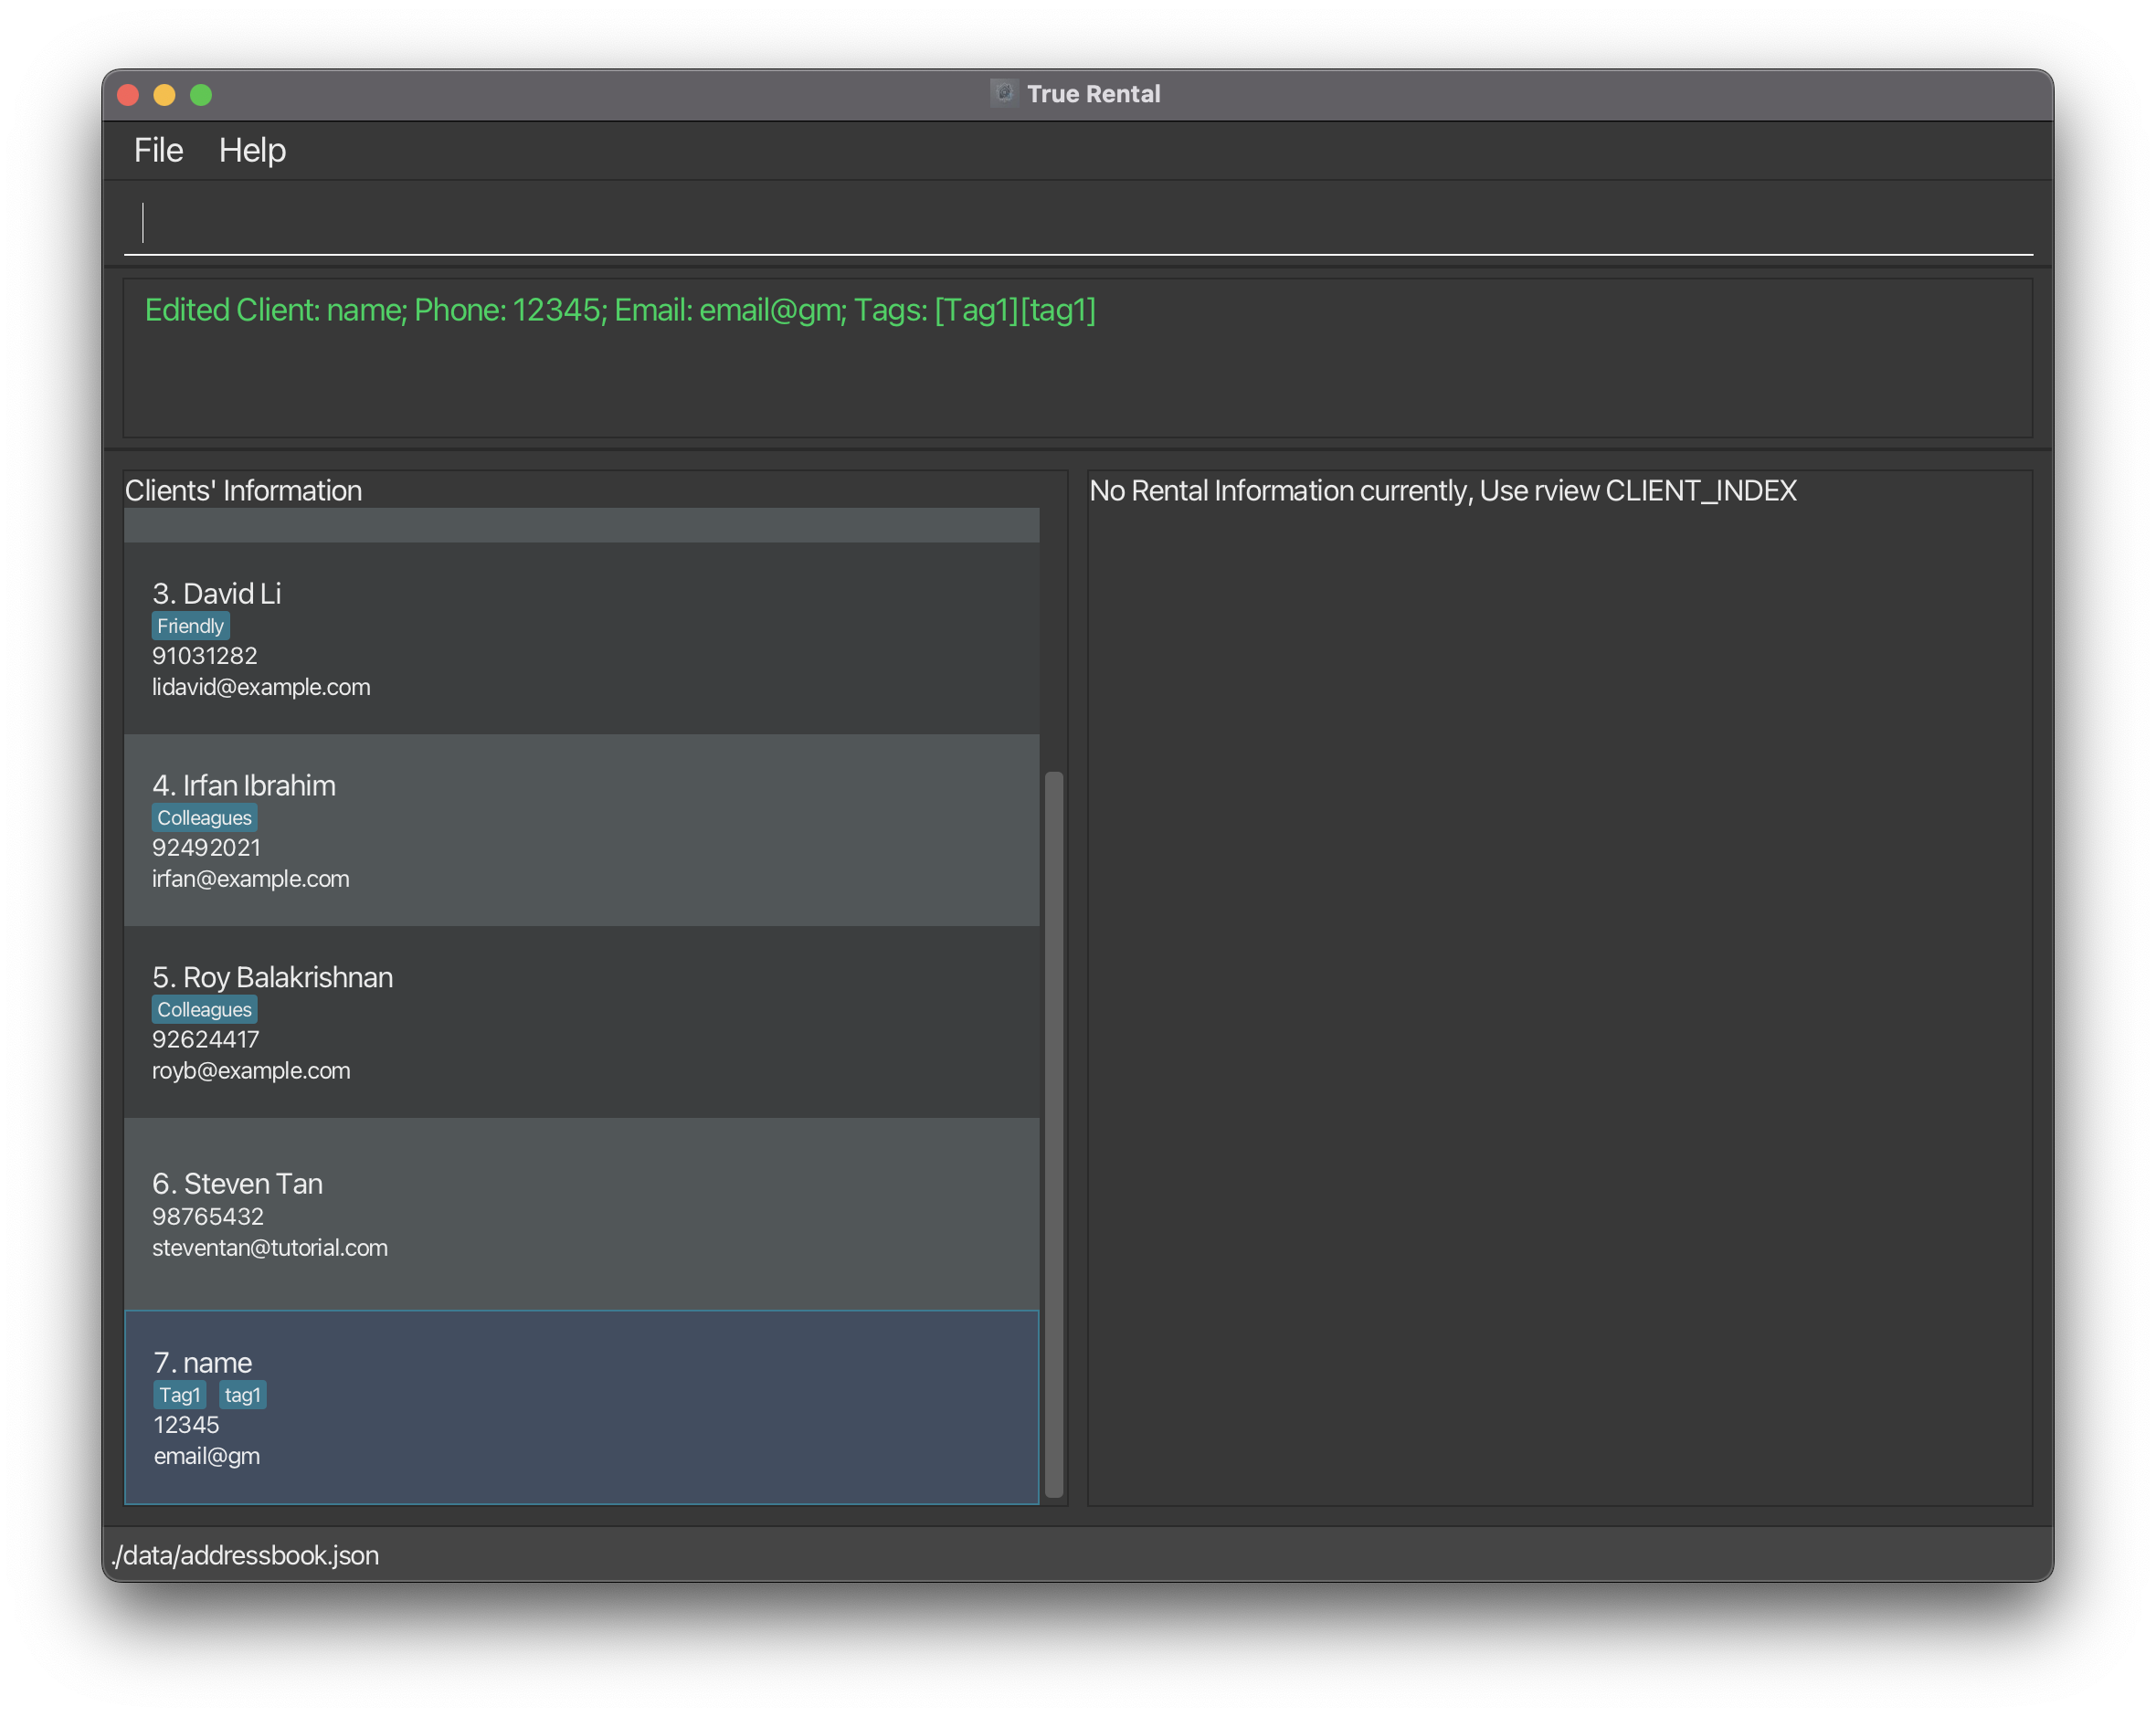The image size is (2156, 1717).
Task: Click the True Rental title bar icon
Action: (1004, 93)
